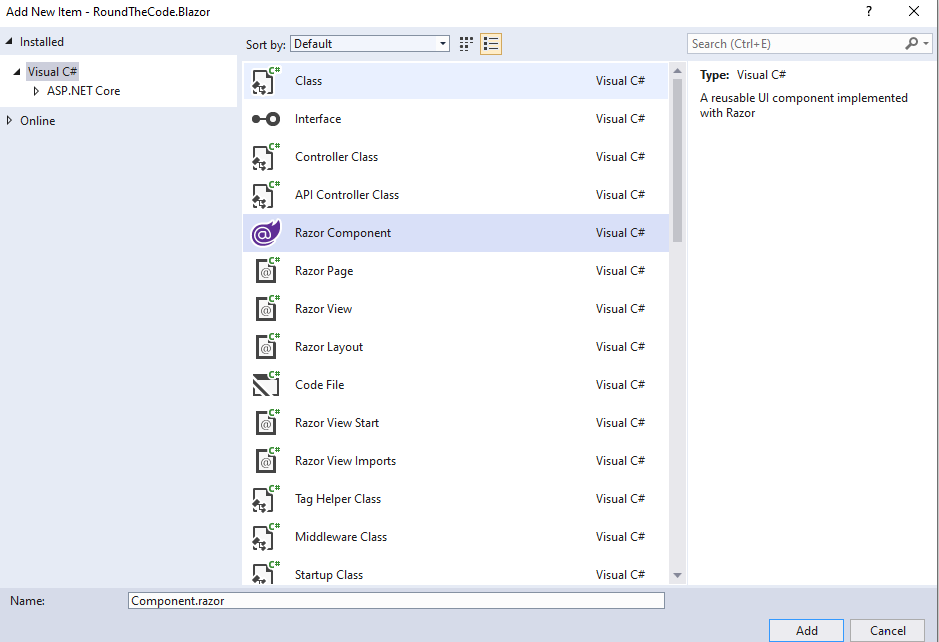Select the 'Razor View Imports' name

(x=346, y=461)
